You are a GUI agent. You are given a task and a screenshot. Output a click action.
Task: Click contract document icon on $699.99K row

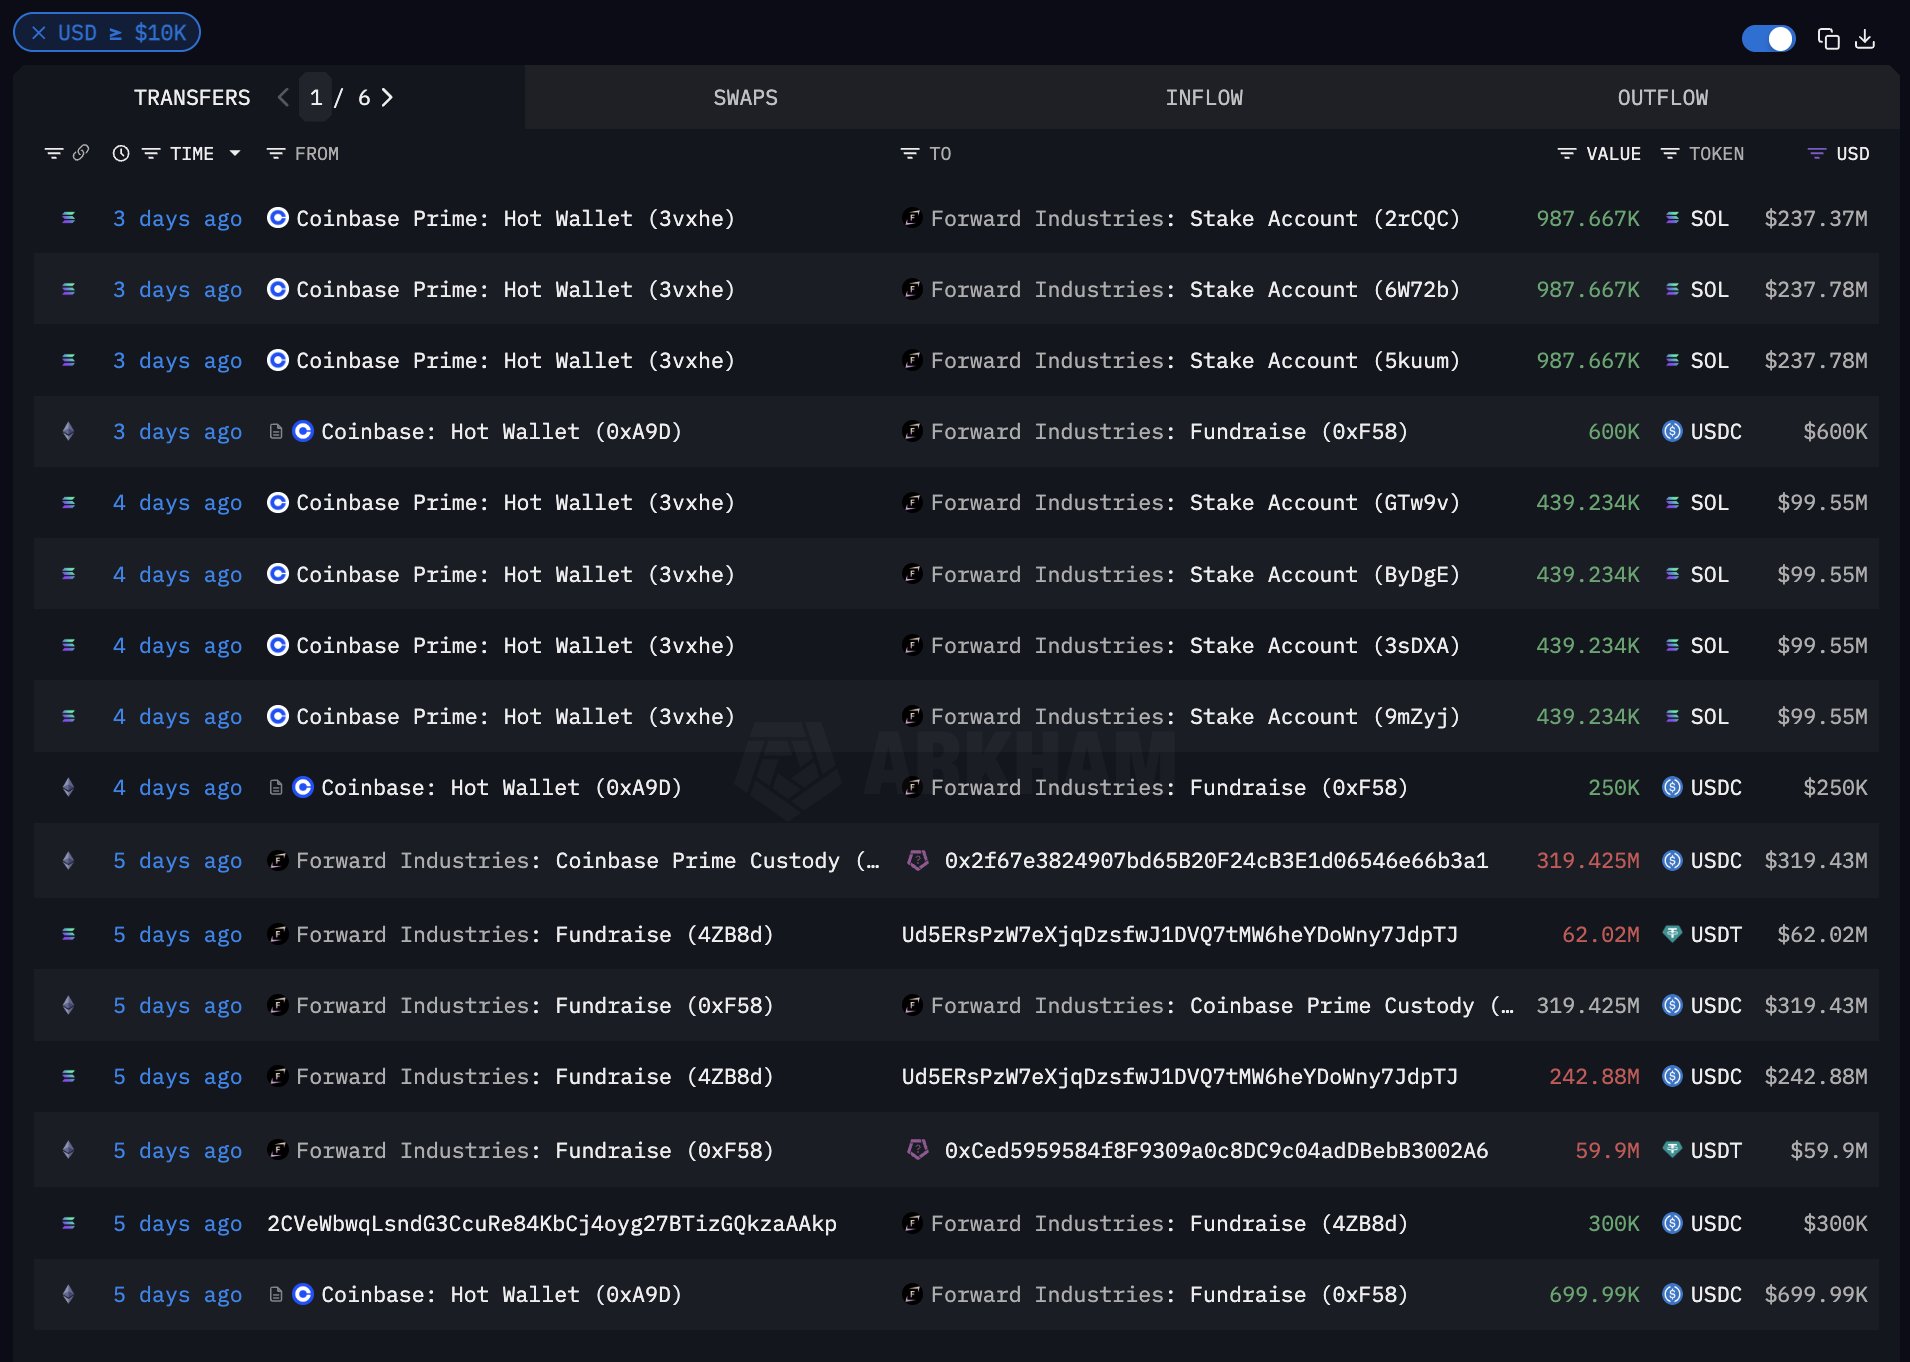point(276,1294)
